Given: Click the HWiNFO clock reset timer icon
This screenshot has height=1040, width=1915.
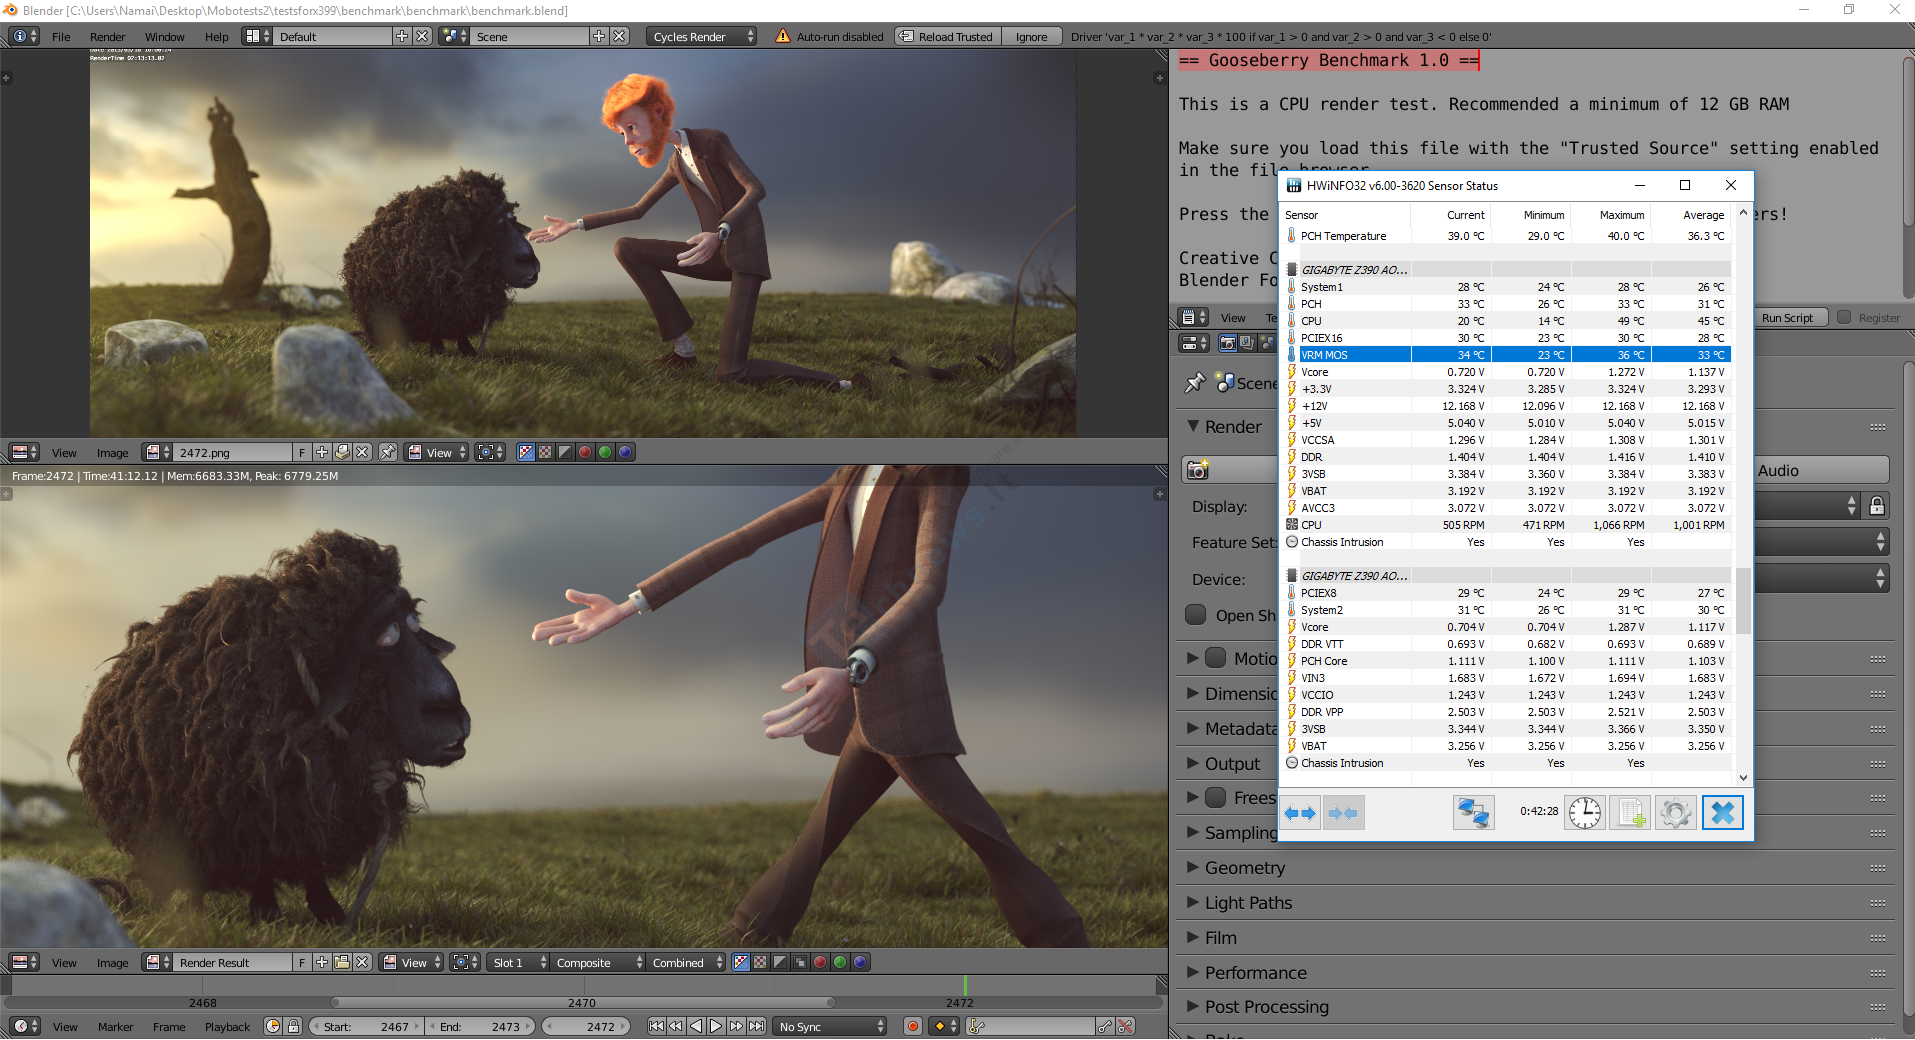Looking at the screenshot, I should pyautogui.click(x=1585, y=813).
